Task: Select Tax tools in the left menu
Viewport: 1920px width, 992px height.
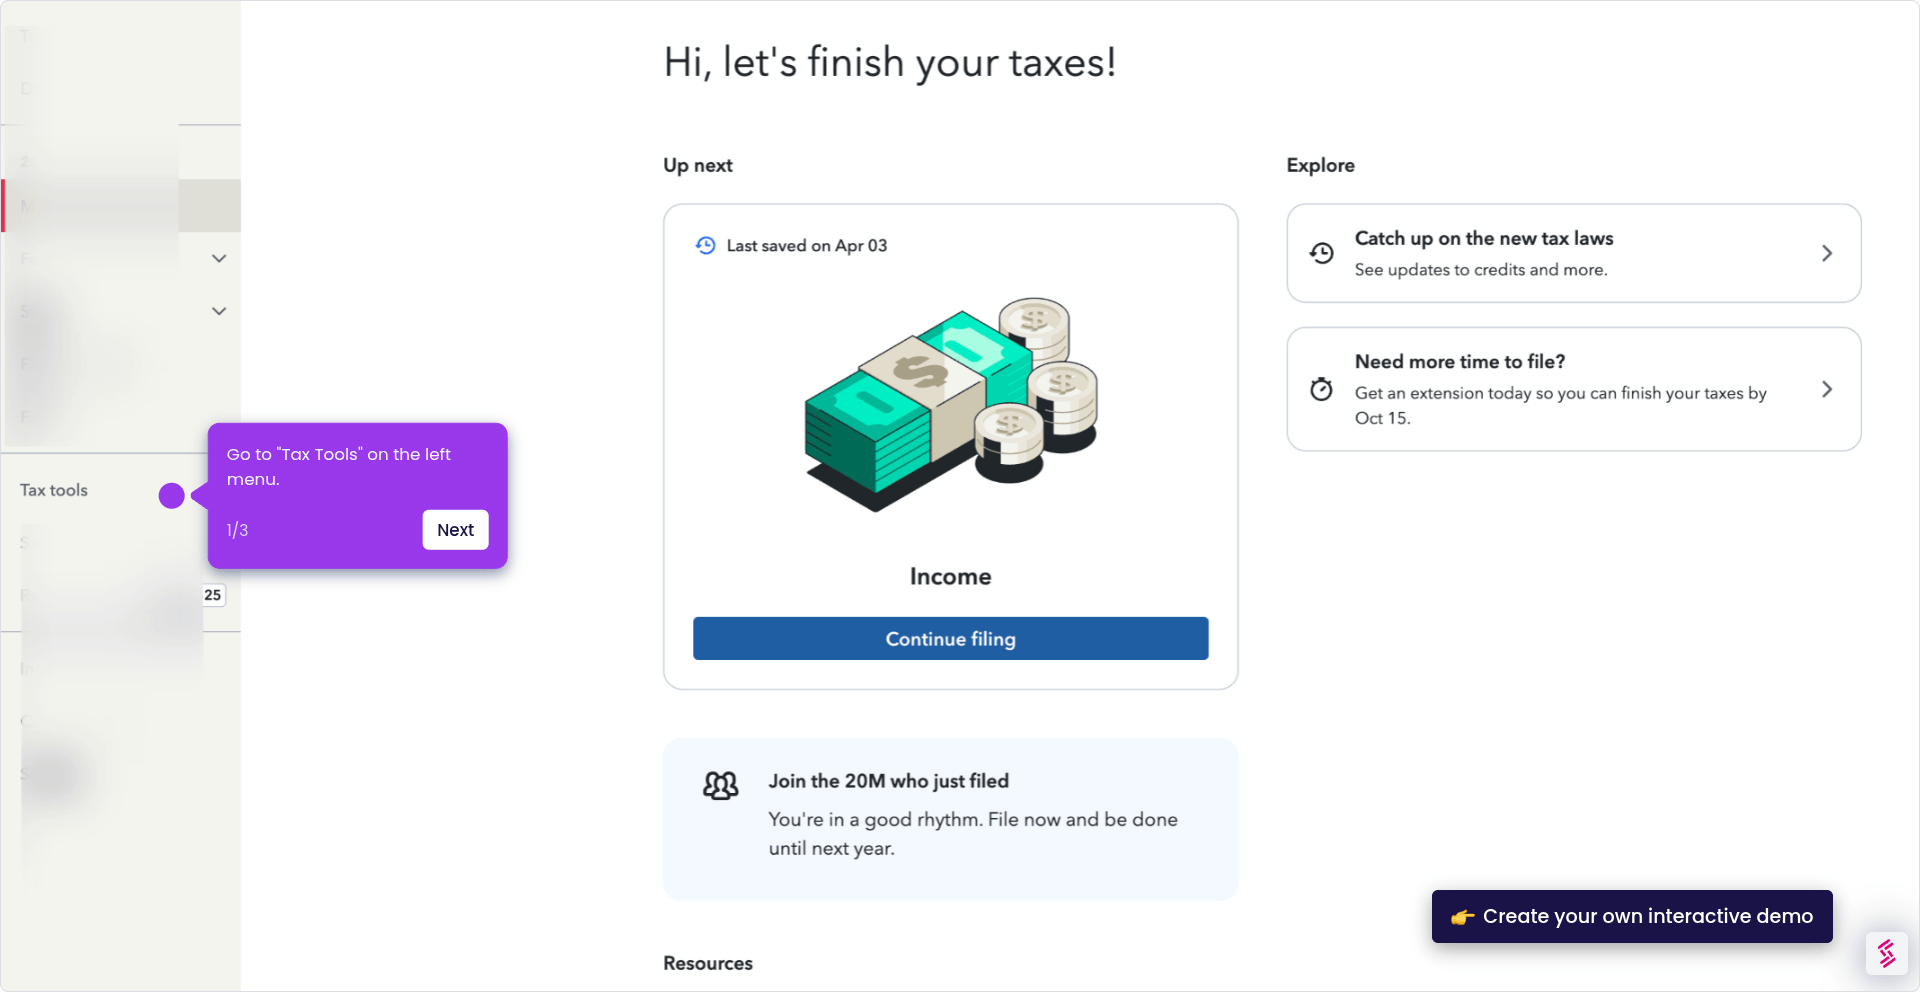Action: point(53,490)
